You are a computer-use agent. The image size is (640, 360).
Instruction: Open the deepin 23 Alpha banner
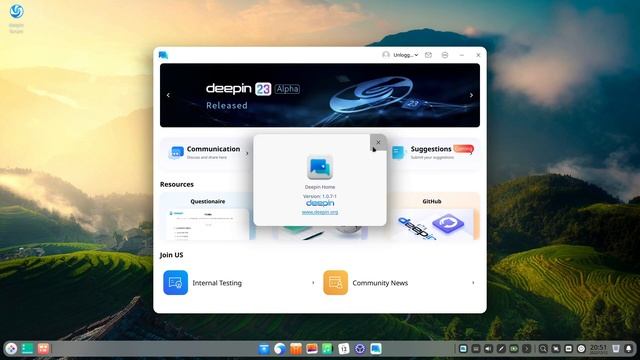(x=320, y=95)
